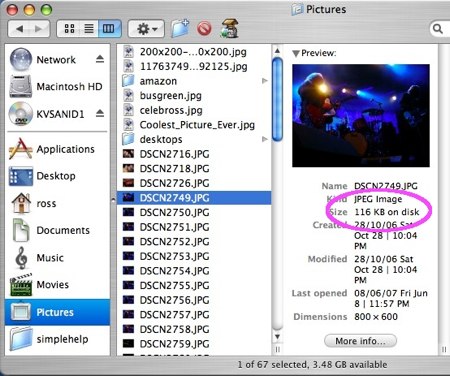
Task: Collapse the Preview disclosure triangle
Action: (x=296, y=53)
